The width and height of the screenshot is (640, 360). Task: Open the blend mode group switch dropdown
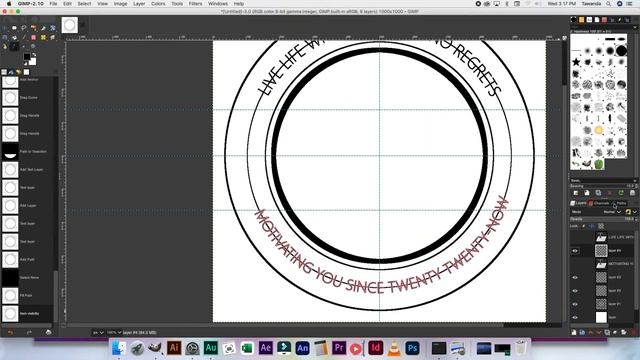coord(631,212)
